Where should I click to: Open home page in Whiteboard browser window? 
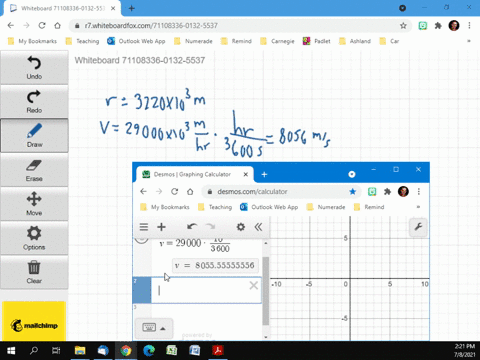click(57, 26)
